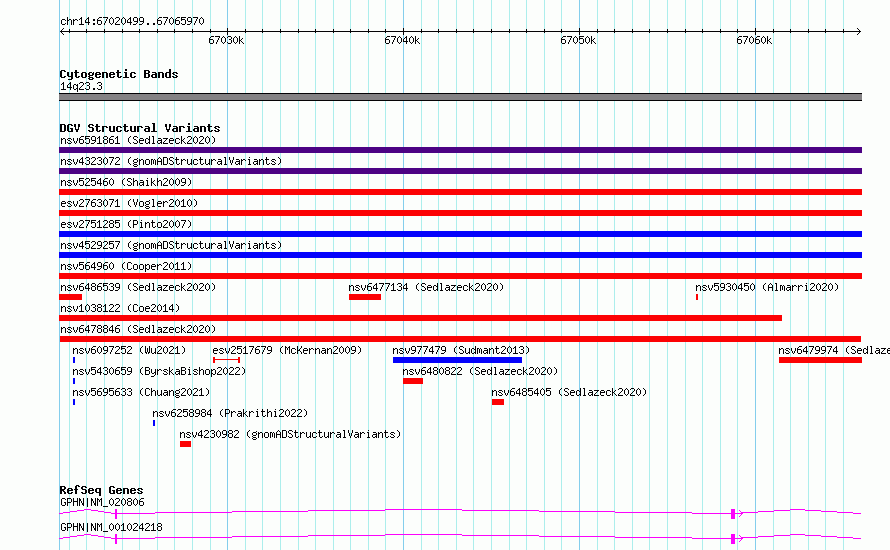Click the esv2751285 (Pinto2007) blue bar
This screenshot has width=890, height=550.
click(460, 234)
